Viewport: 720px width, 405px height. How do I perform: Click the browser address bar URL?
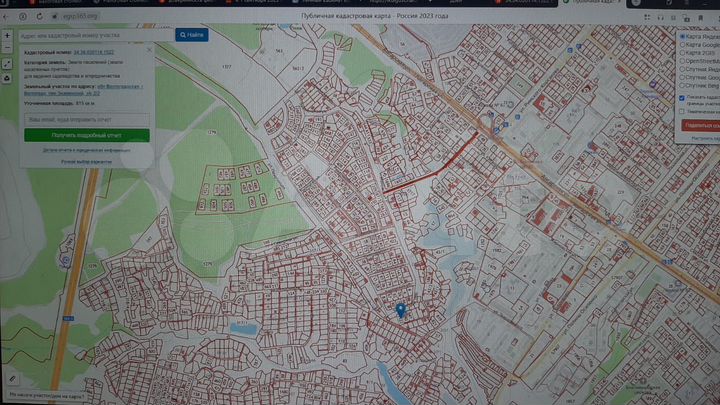(80, 17)
